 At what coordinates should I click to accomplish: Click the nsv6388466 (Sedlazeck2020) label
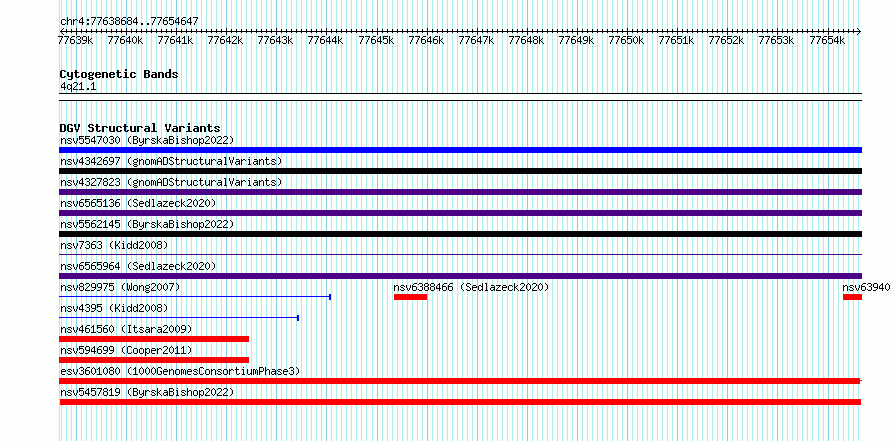click(x=471, y=287)
